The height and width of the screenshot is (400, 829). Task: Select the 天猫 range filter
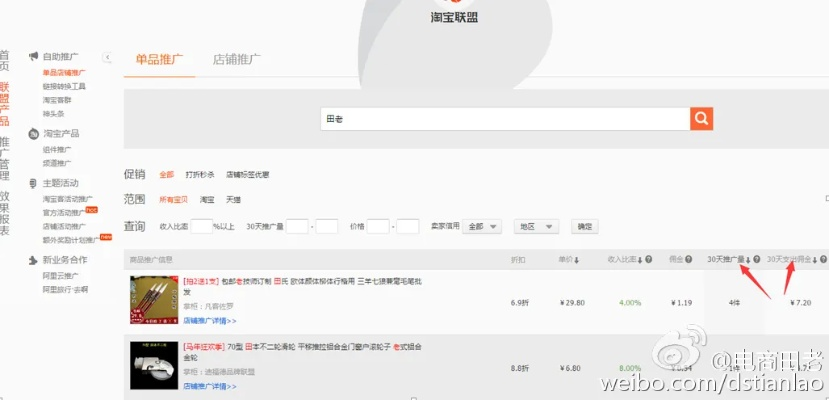[x=234, y=200]
